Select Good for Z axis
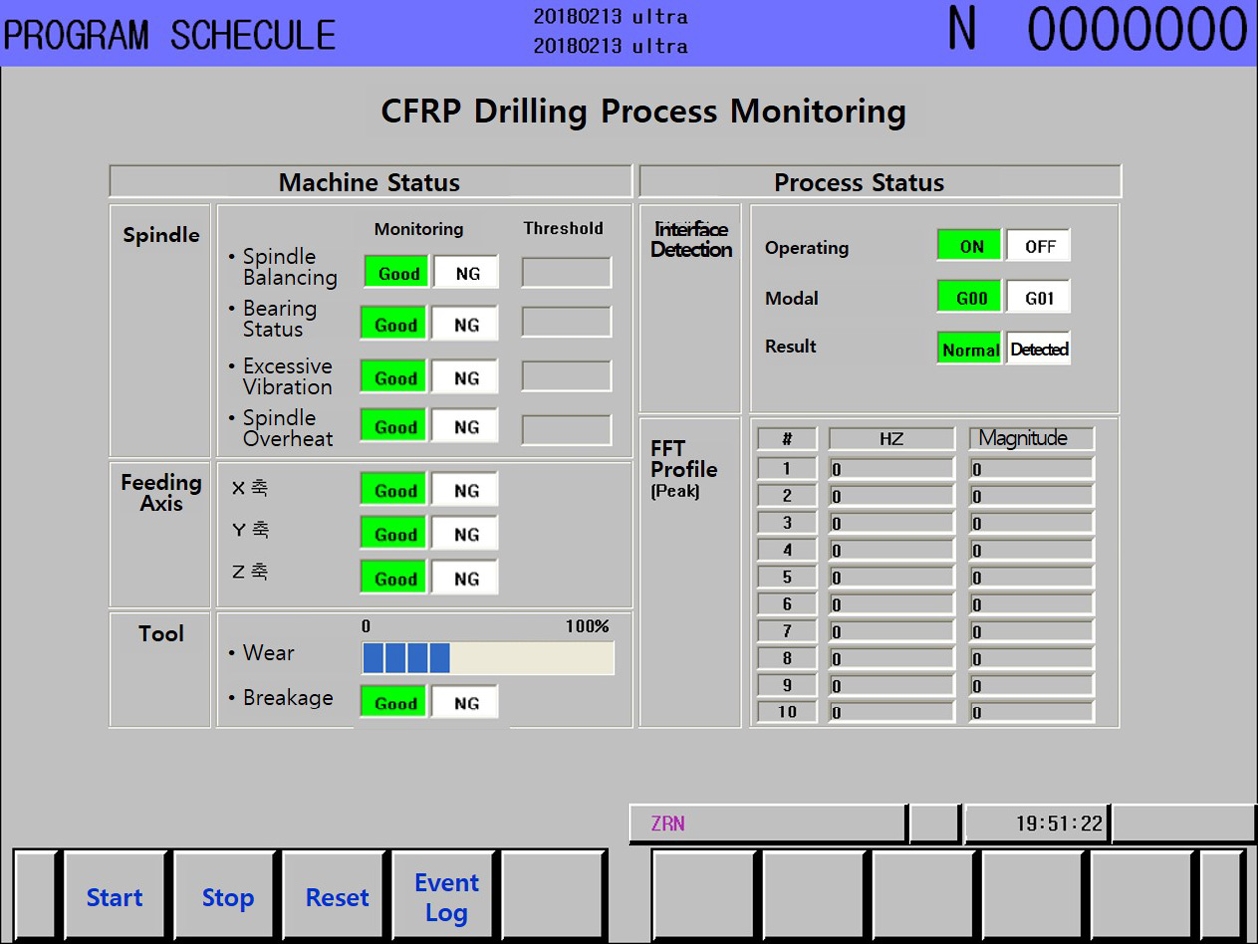Viewport: 1258px width, 944px height. pyautogui.click(x=395, y=579)
